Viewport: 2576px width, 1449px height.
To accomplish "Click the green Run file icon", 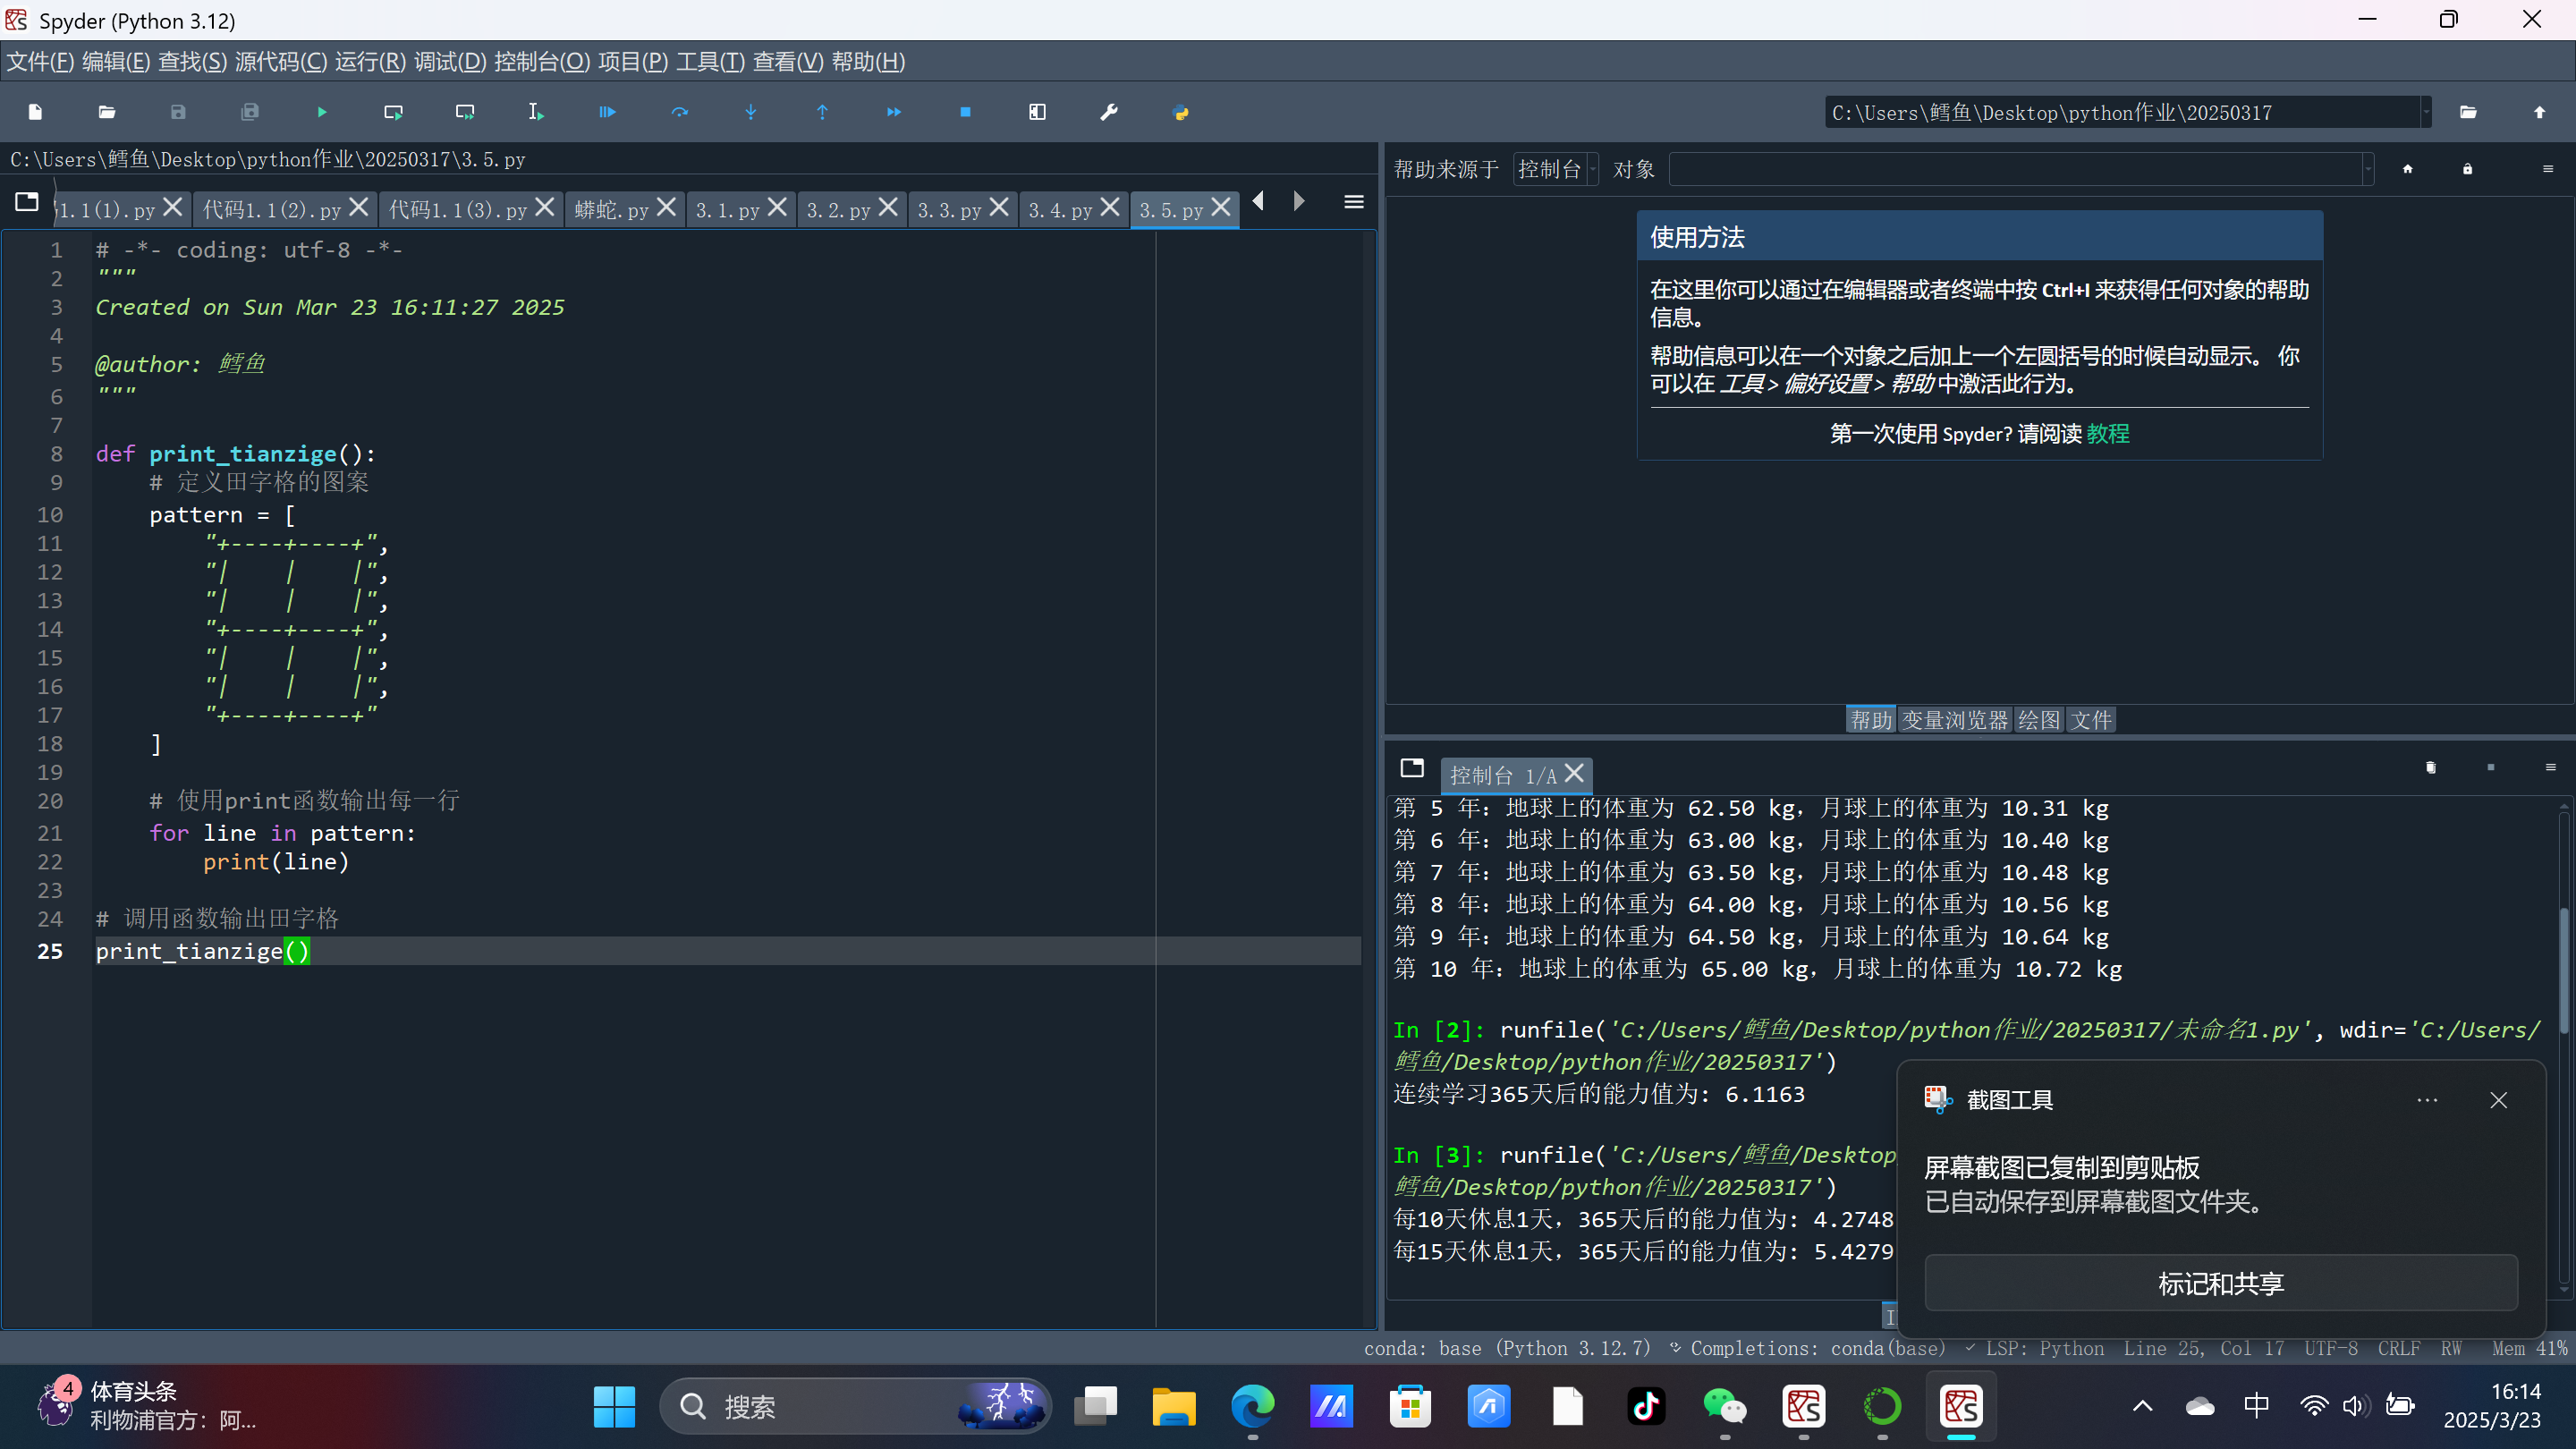I will tap(321, 112).
